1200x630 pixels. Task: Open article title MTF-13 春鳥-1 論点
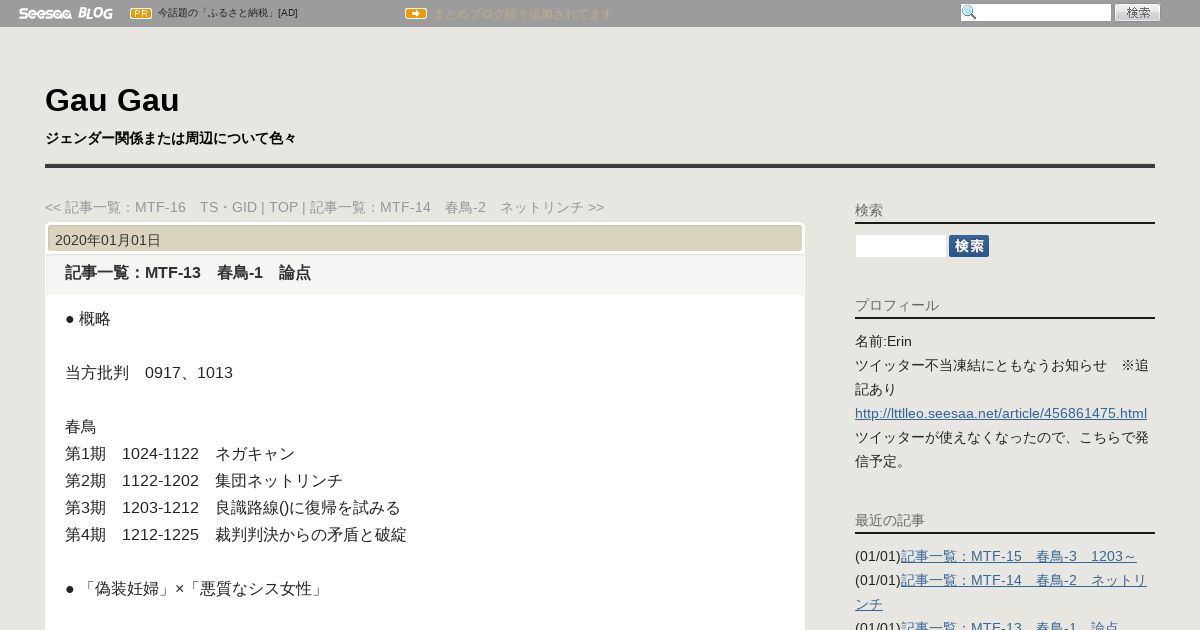point(188,273)
